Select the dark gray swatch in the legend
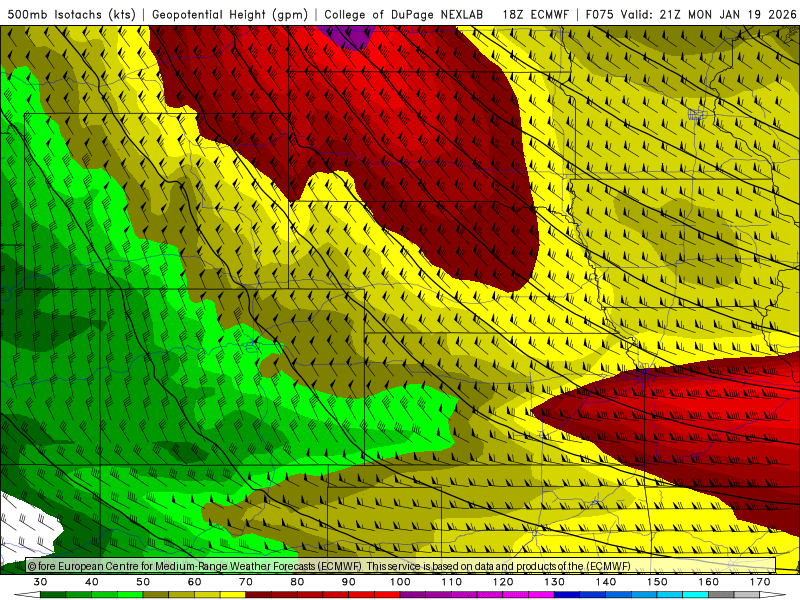800x600 pixels. tap(721, 594)
